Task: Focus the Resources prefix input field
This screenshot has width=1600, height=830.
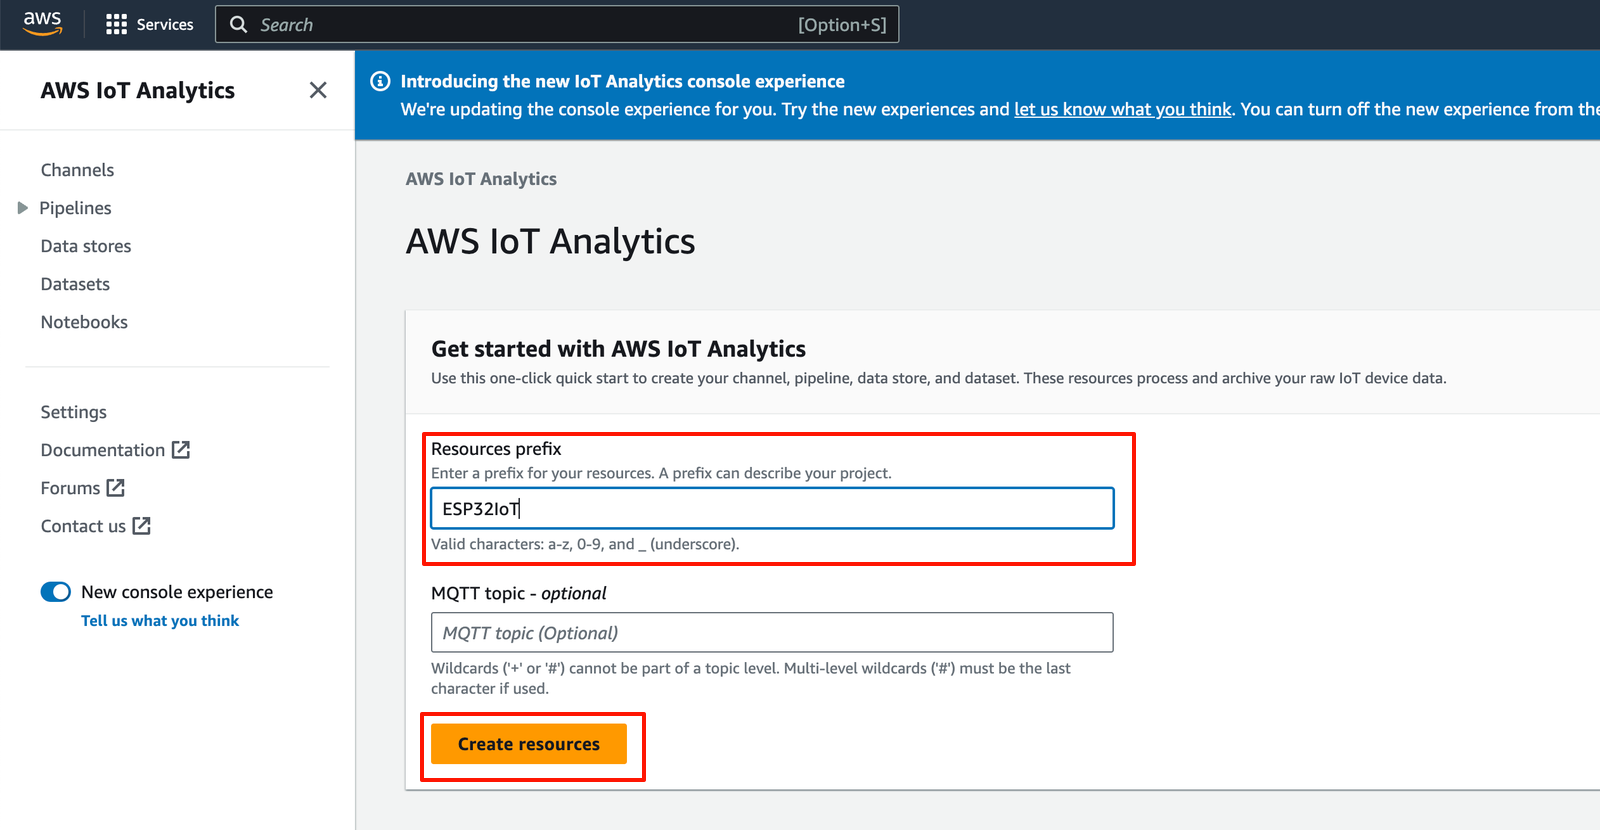Action: pos(772,508)
